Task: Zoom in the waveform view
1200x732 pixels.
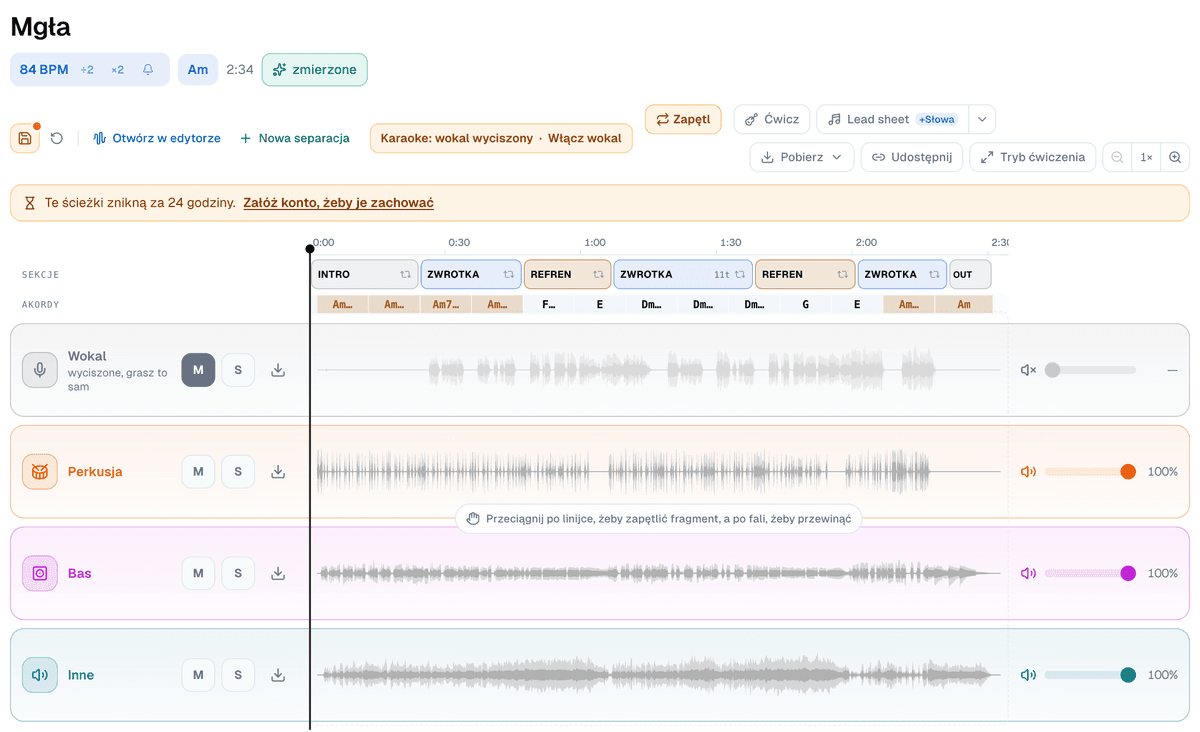Action: pyautogui.click(x=1175, y=157)
